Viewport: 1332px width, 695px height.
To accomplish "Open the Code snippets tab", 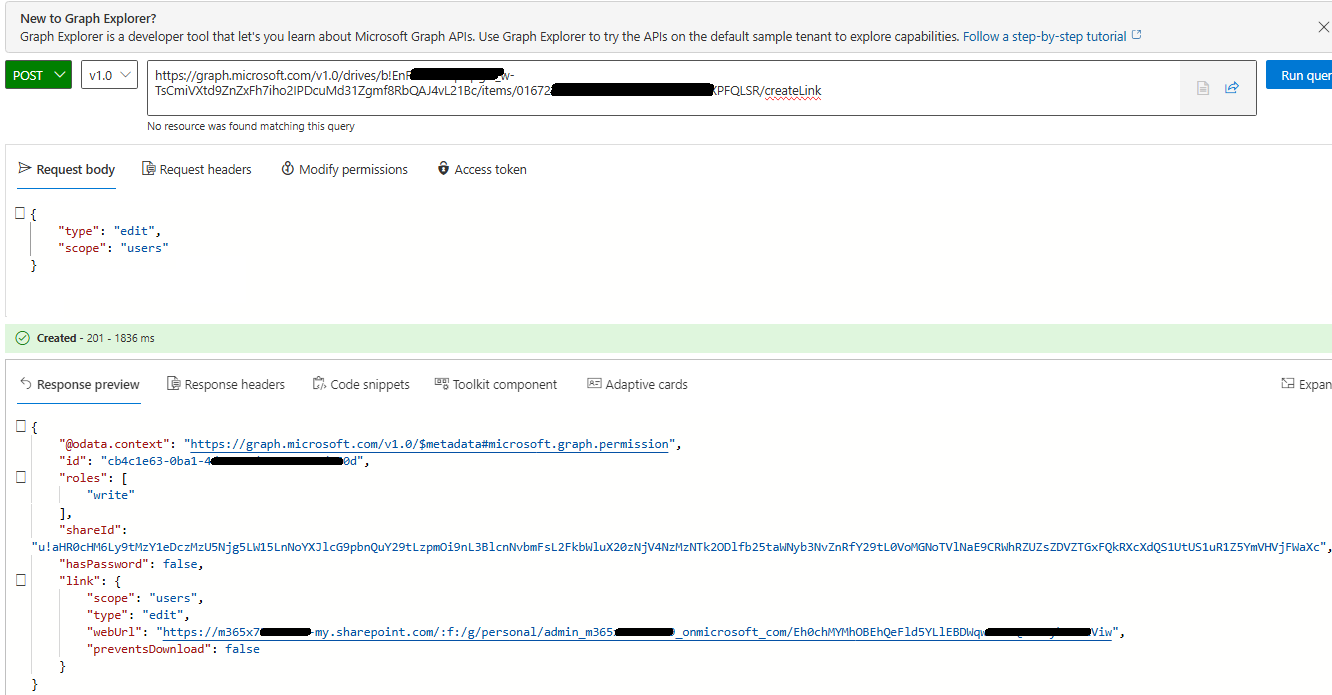I will [361, 384].
